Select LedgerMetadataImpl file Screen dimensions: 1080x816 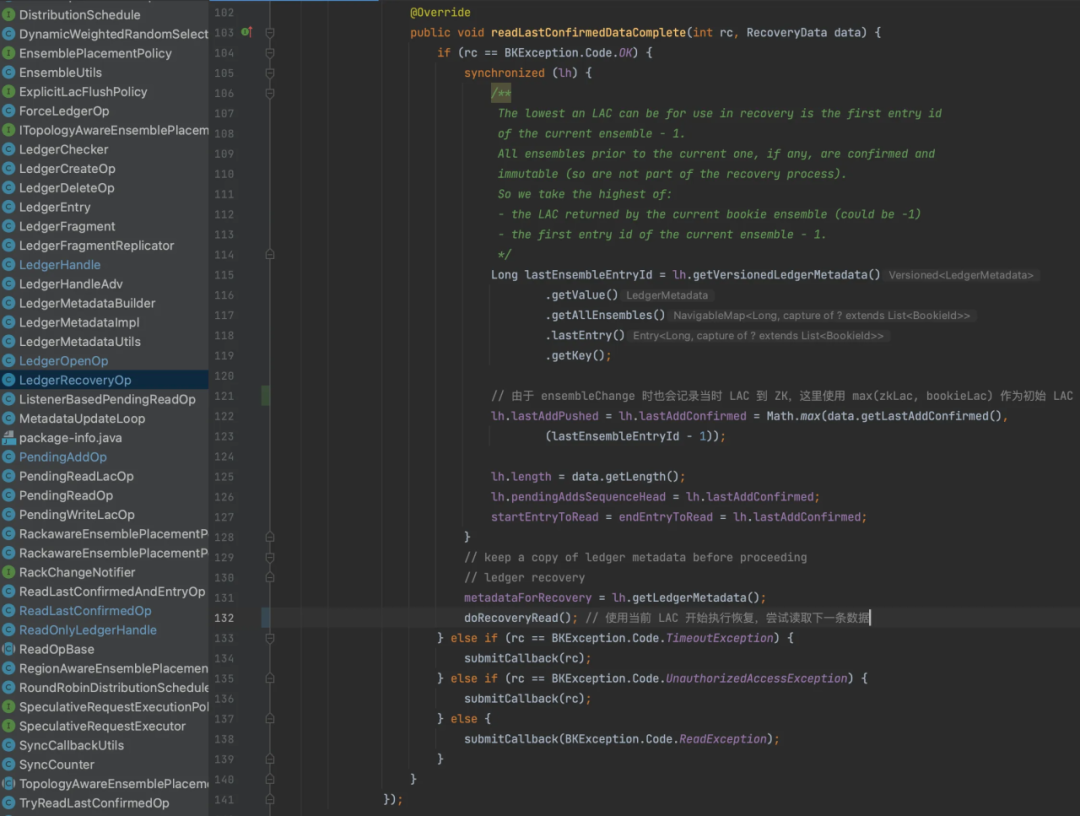[79, 322]
